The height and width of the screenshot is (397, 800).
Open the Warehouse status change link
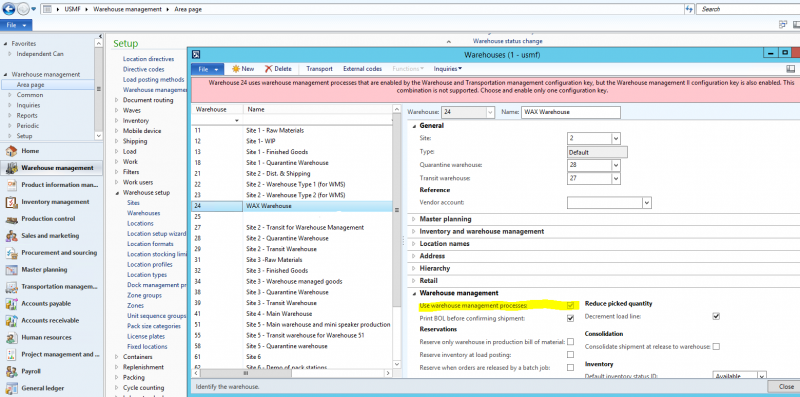[x=508, y=41]
